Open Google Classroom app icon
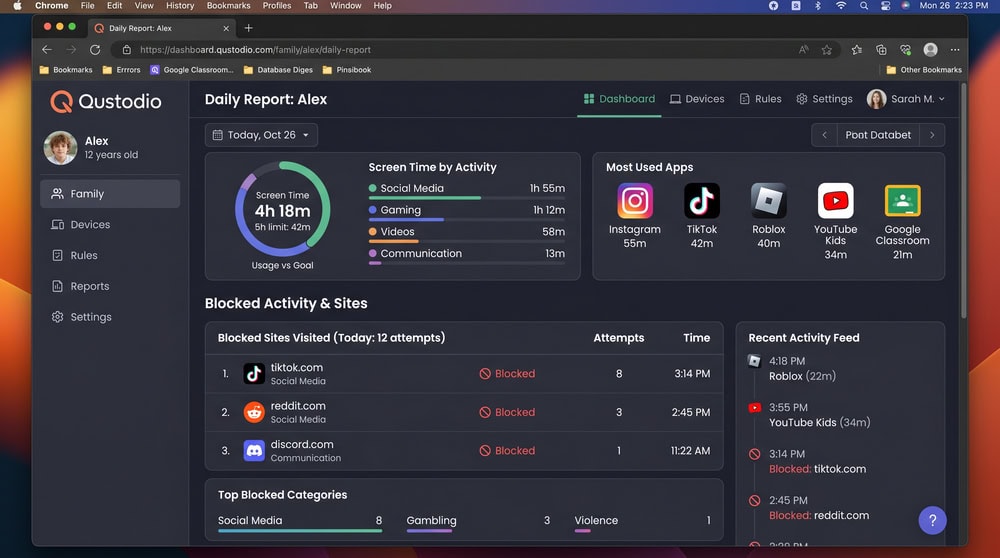The width and height of the screenshot is (1000, 558). 902,201
